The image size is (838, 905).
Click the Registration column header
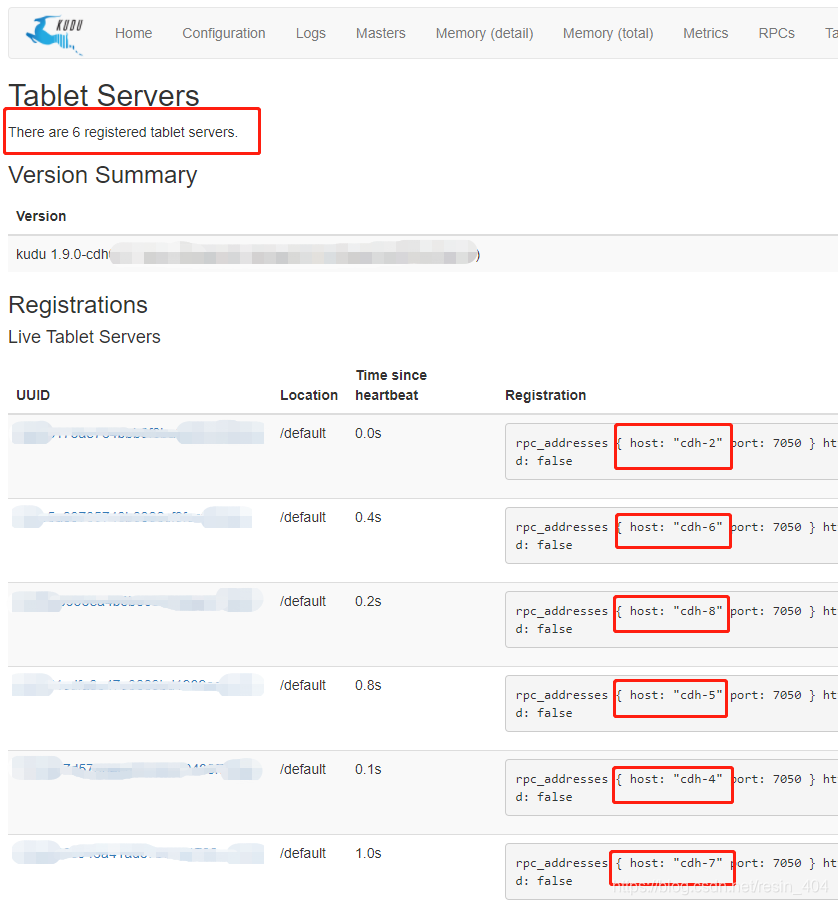545,395
